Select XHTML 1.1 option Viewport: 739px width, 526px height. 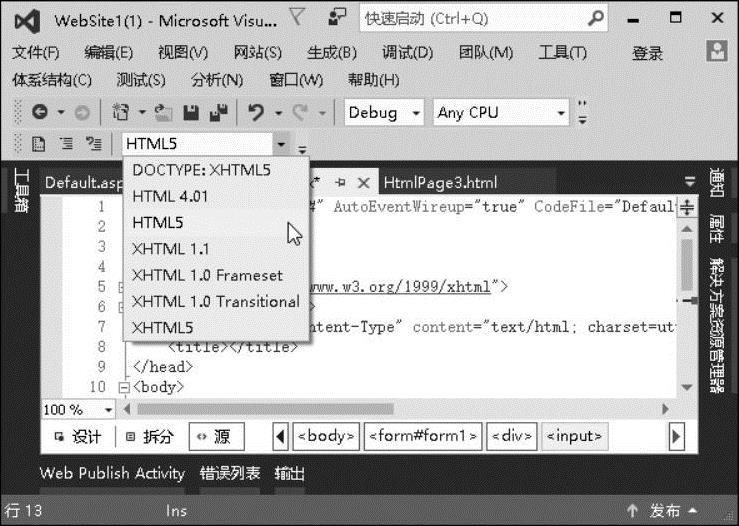[216, 249]
